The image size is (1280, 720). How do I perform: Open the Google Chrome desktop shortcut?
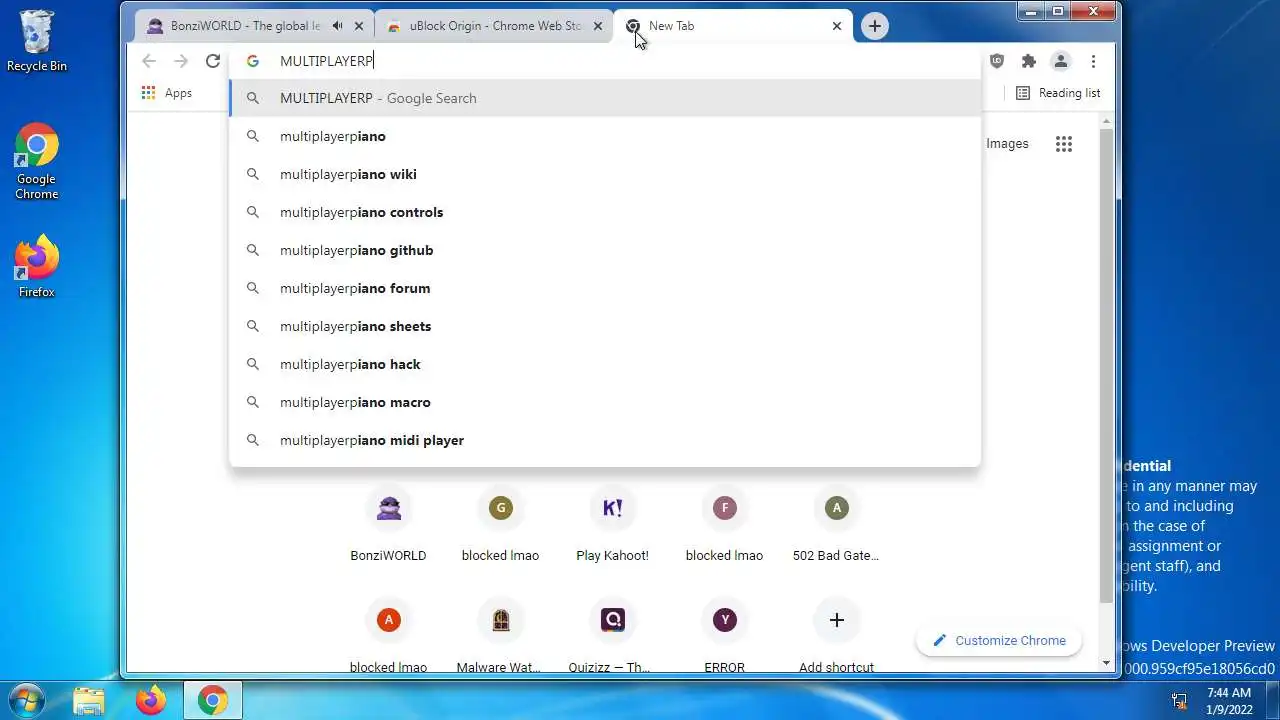[x=37, y=162]
